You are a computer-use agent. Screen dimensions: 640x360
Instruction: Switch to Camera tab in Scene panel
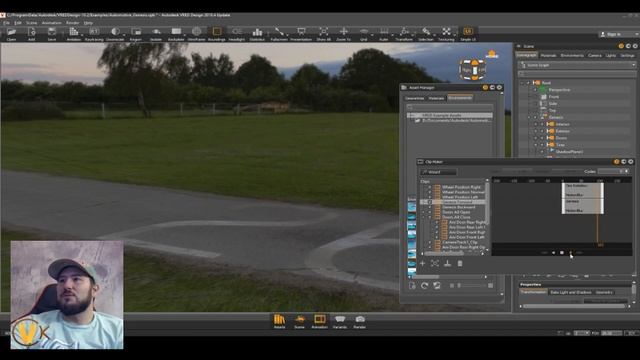tap(595, 55)
